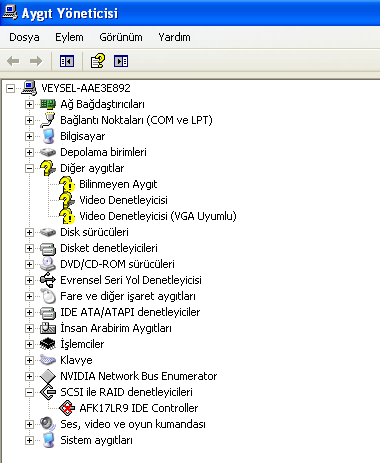The width and height of the screenshot is (380, 463).
Task: Collapse the Diğer aygıtlar node
Action: tap(29, 168)
